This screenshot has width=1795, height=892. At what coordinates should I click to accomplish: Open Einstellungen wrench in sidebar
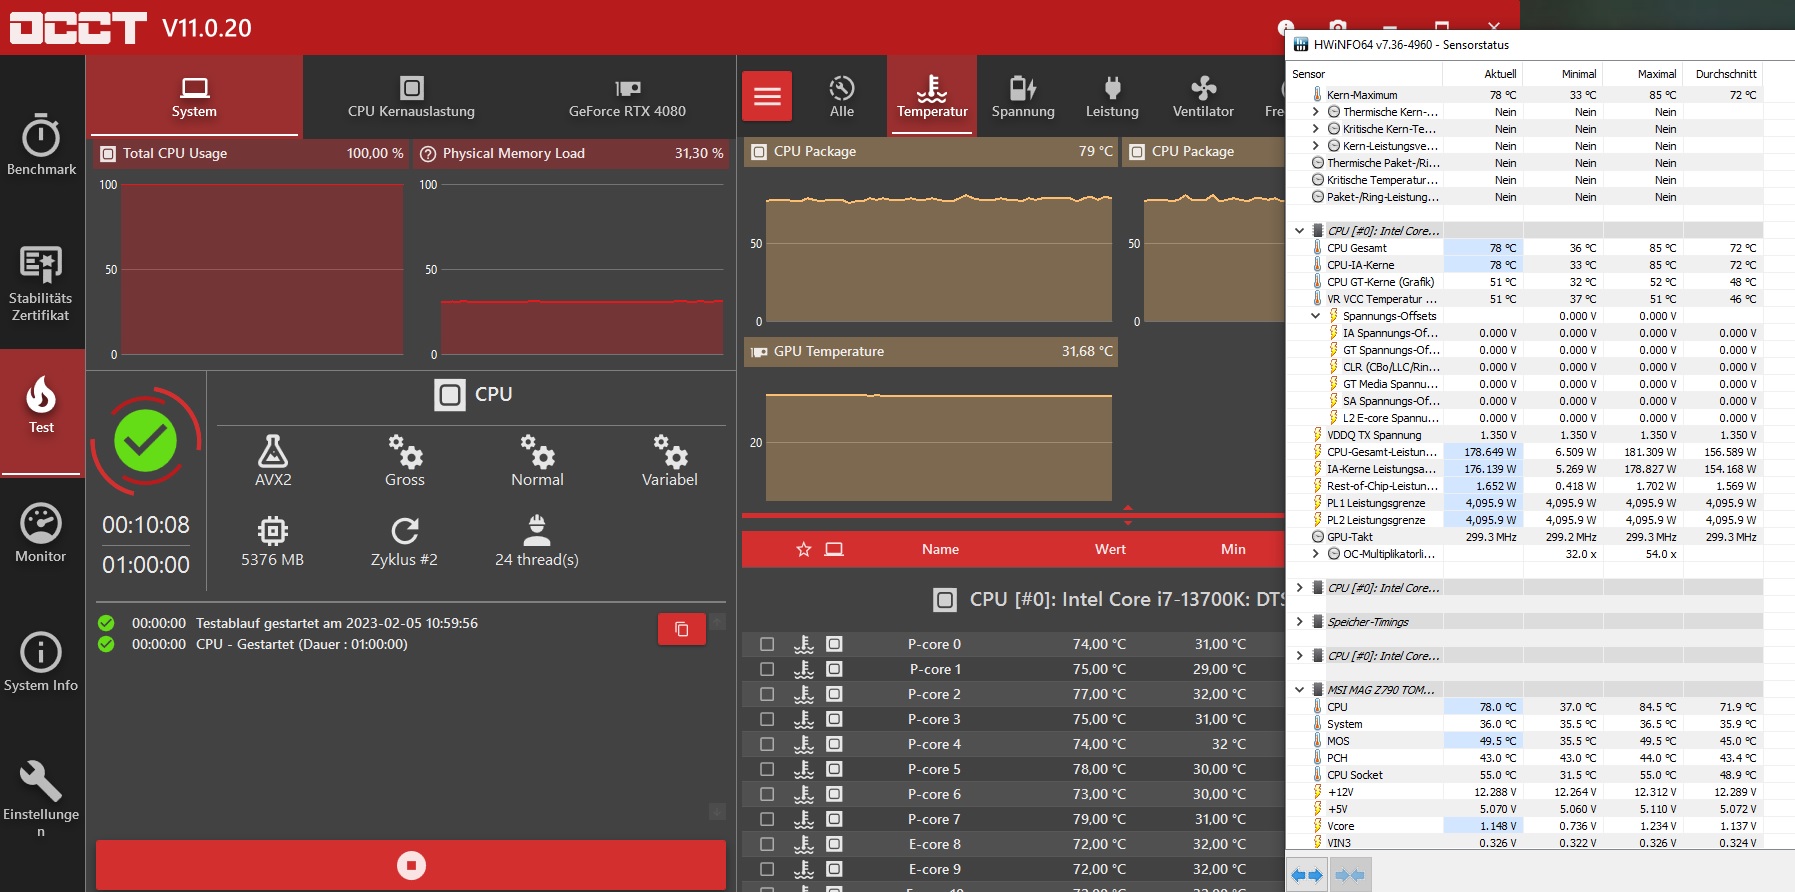pos(41,797)
